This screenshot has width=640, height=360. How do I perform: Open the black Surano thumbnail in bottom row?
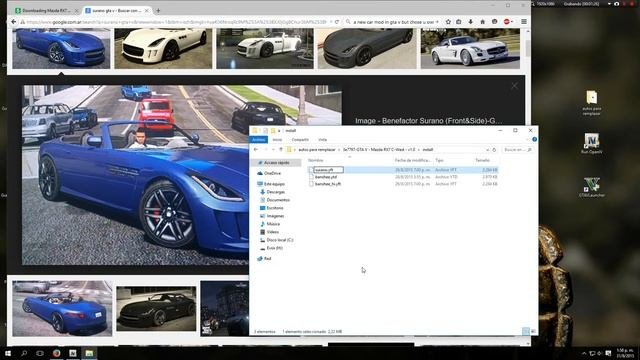(x=156, y=309)
